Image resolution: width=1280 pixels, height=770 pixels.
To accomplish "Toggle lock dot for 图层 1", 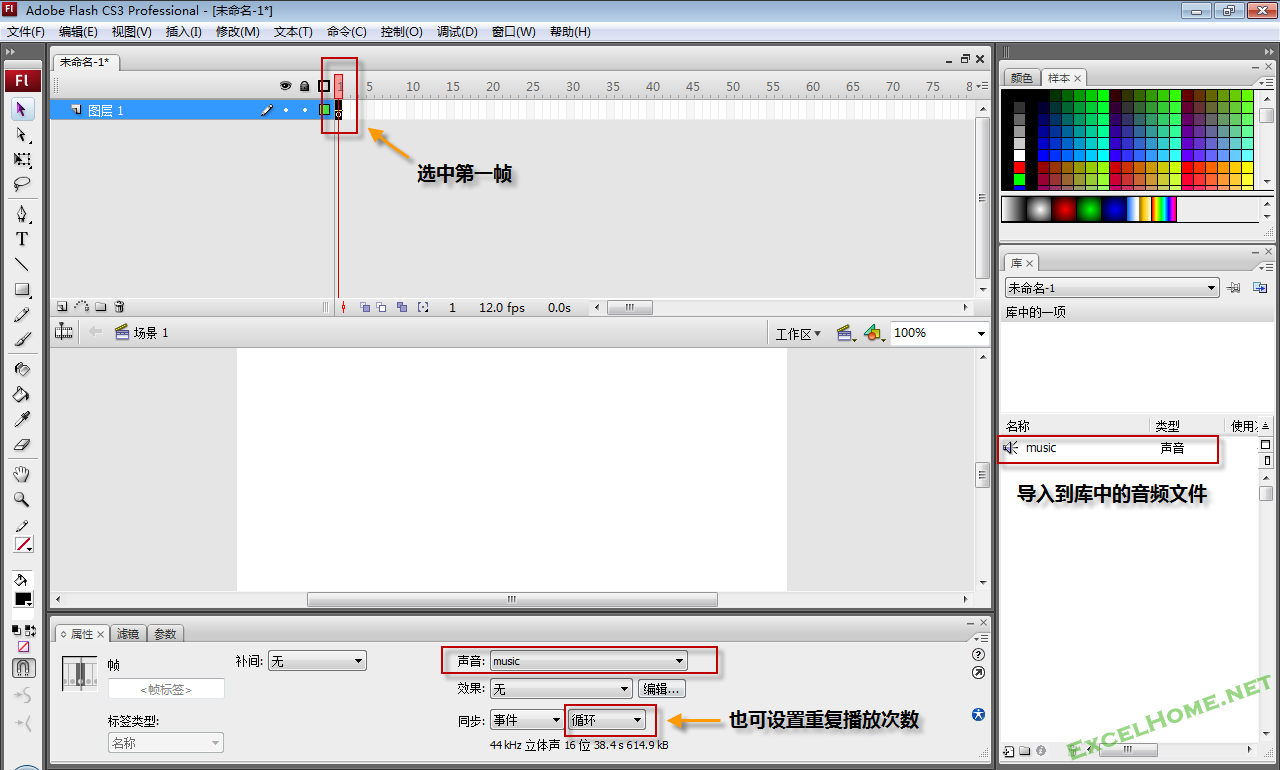I will click(305, 110).
